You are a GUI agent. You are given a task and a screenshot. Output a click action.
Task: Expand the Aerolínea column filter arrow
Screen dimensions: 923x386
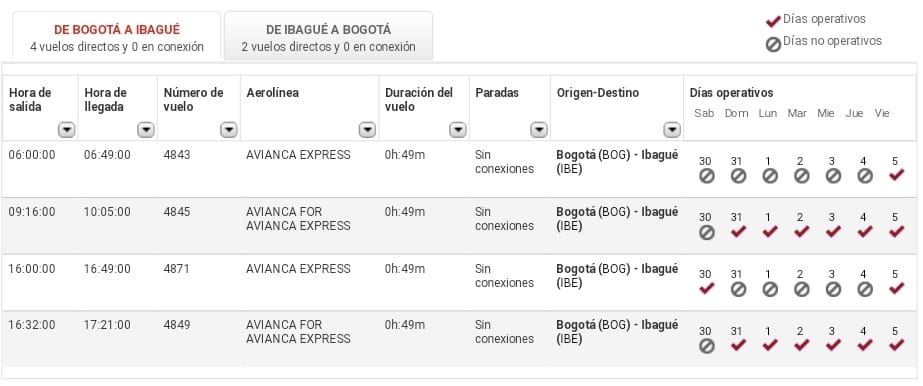click(x=367, y=131)
